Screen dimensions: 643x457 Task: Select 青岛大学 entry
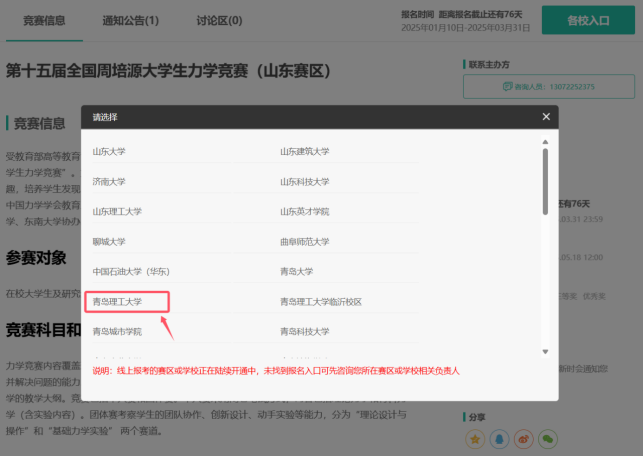(x=296, y=272)
